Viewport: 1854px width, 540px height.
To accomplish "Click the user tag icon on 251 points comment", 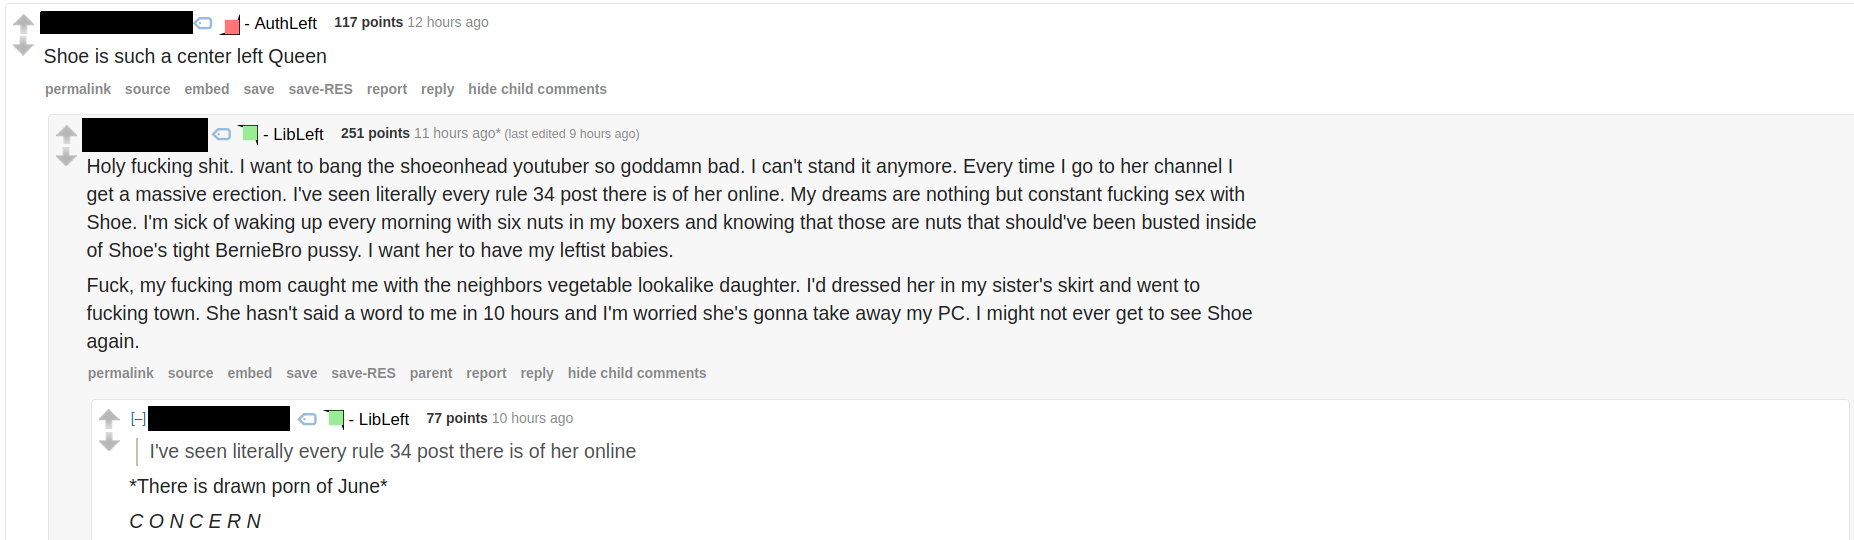I will tap(222, 134).
